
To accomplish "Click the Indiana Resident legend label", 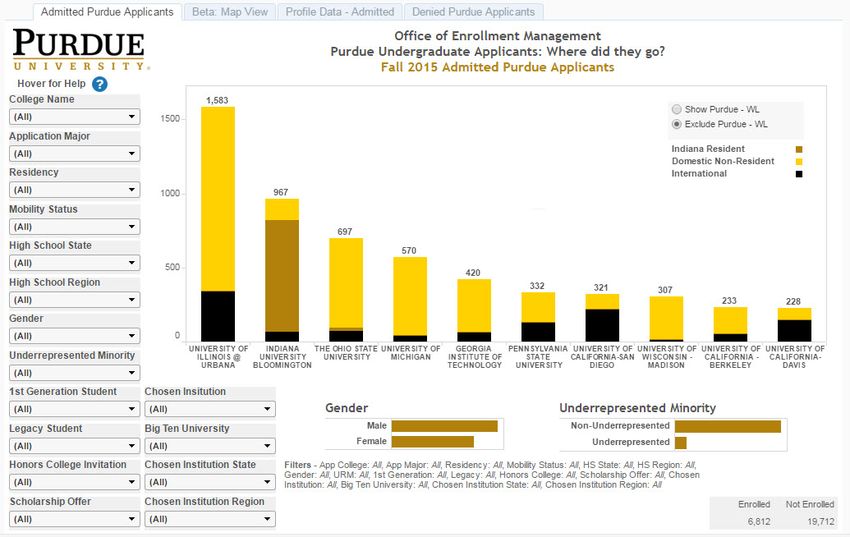I will click(708, 149).
